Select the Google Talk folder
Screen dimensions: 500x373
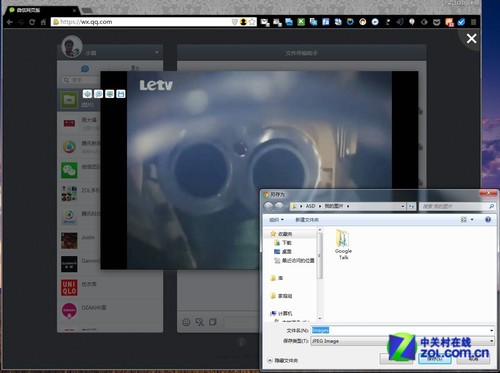[343, 245]
